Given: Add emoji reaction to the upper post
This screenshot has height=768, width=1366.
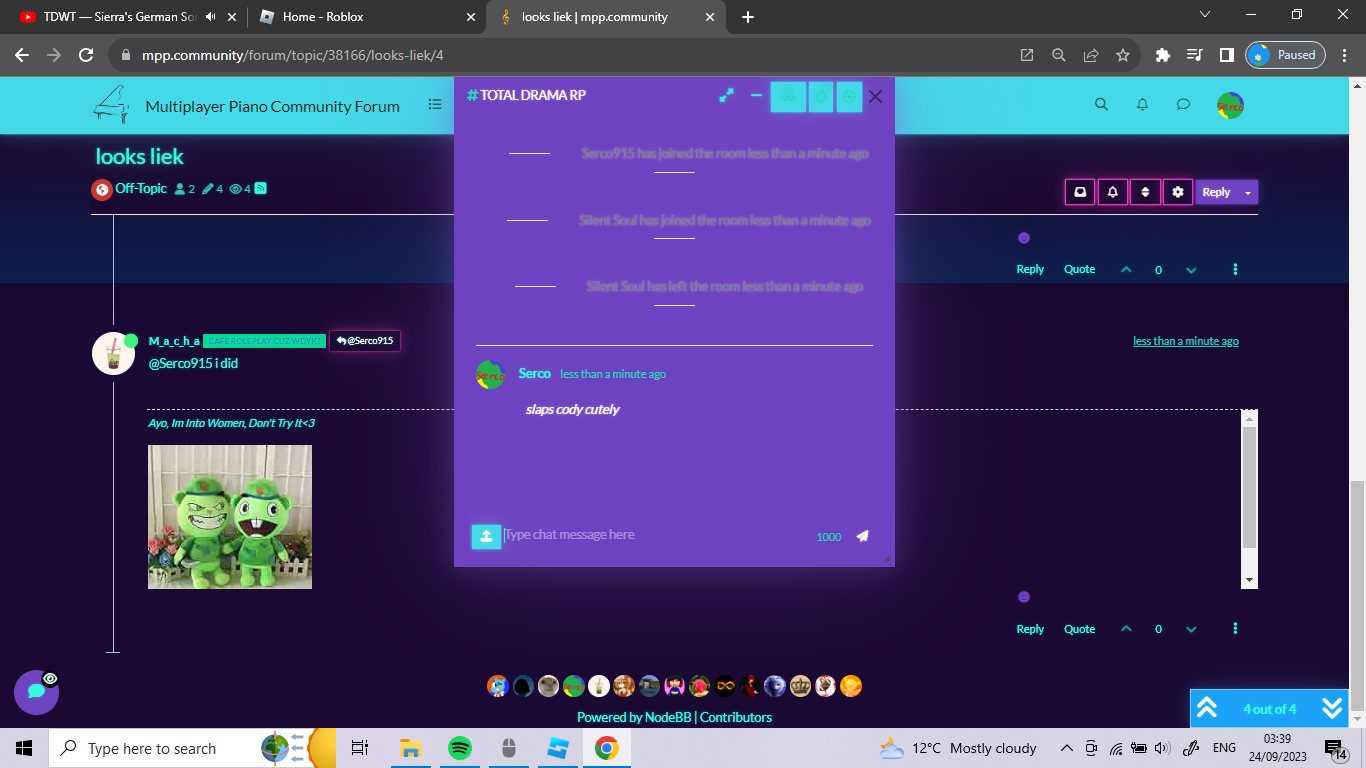Looking at the screenshot, I should click(1023, 238).
